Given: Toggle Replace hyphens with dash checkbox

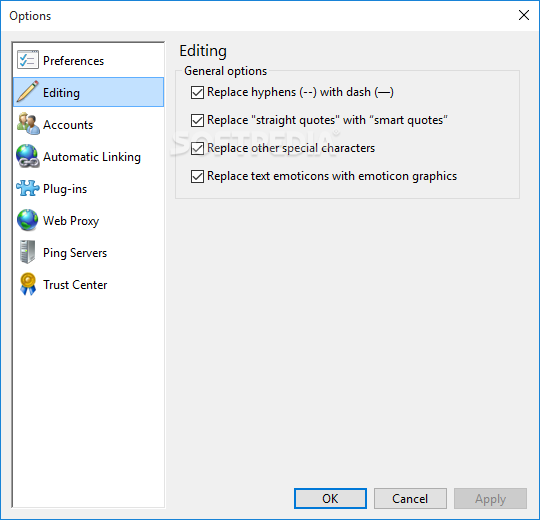Looking at the screenshot, I should (197, 92).
